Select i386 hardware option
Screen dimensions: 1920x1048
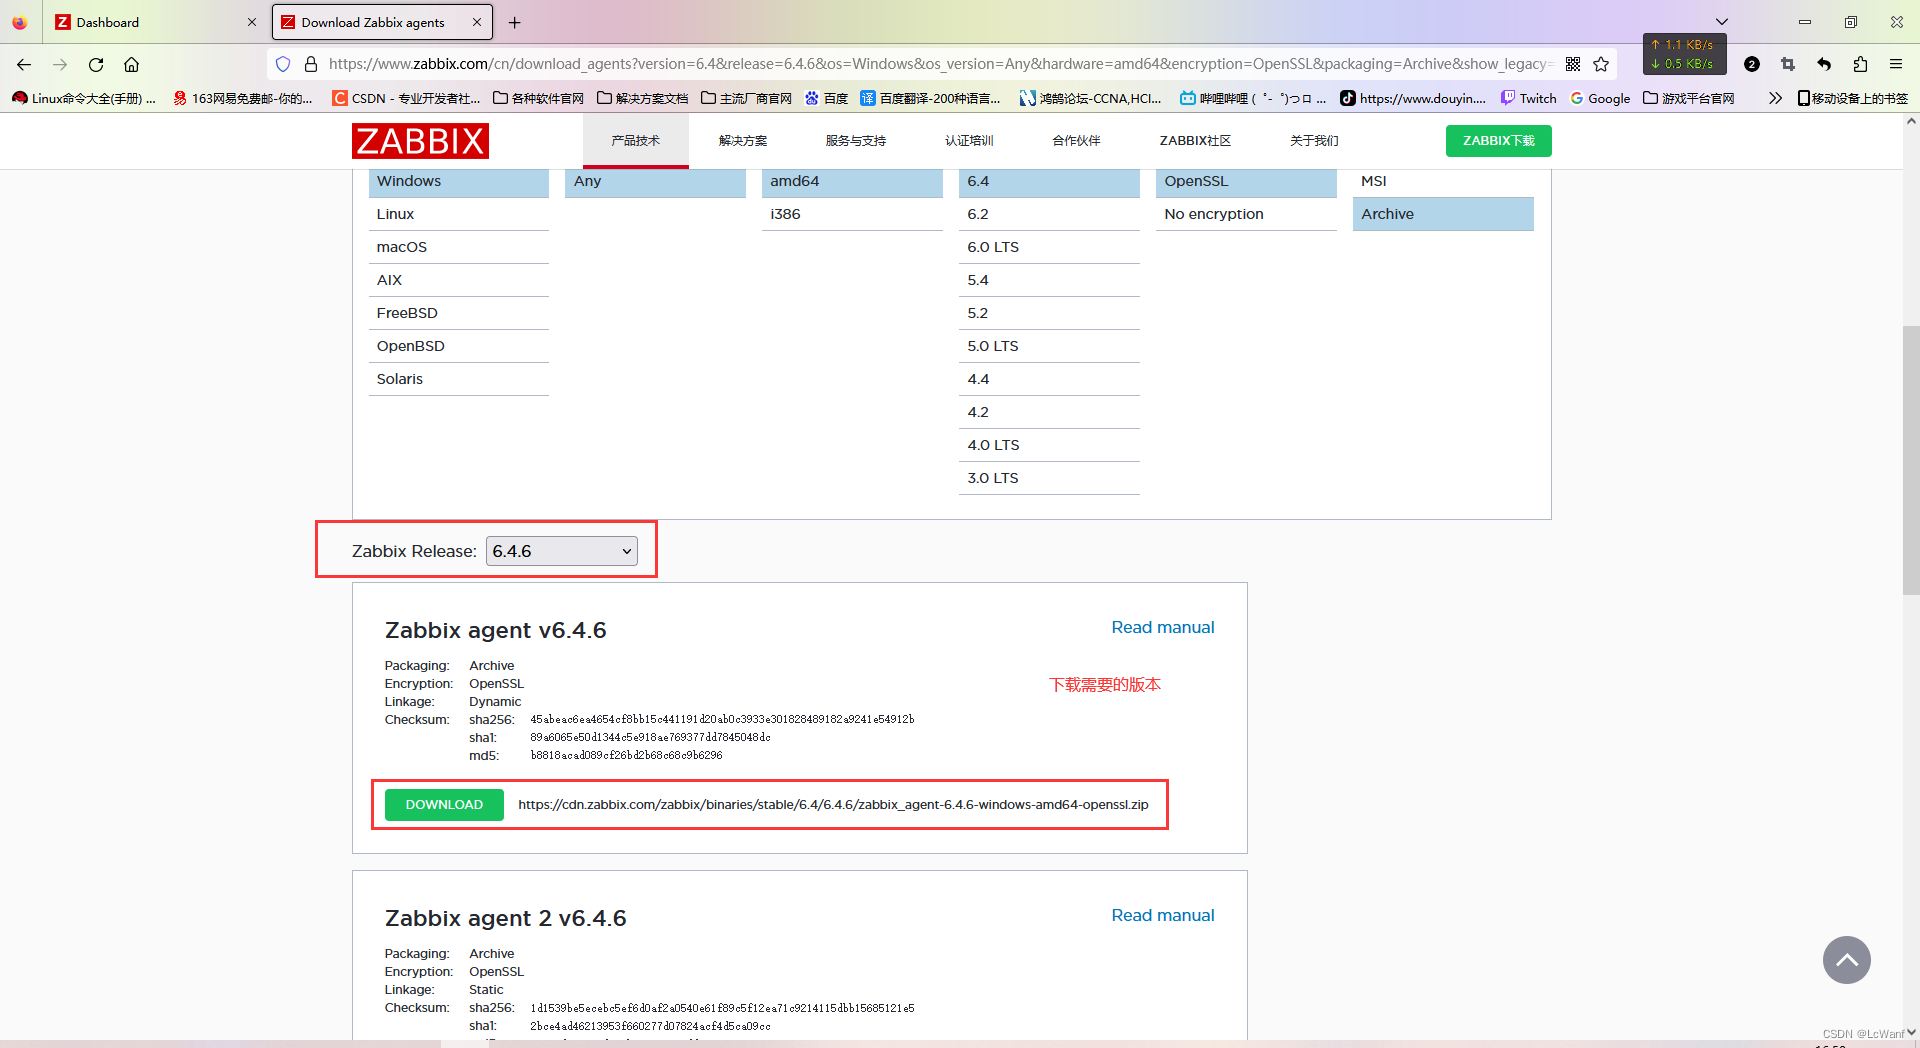pos(852,214)
